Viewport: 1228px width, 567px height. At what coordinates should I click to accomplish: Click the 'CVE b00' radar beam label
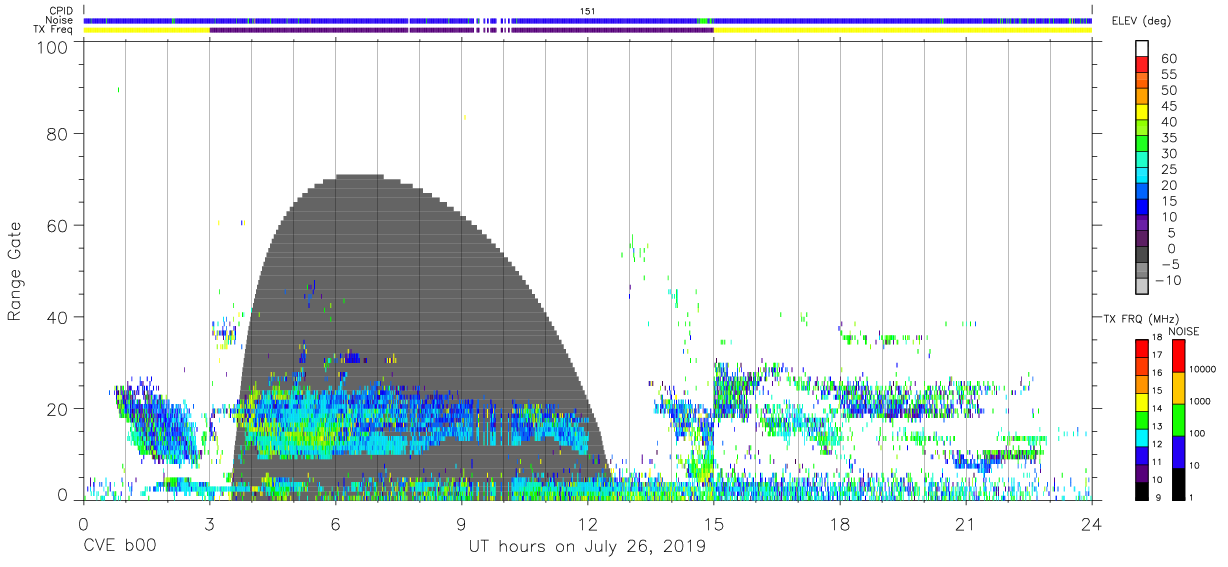pos(118,546)
